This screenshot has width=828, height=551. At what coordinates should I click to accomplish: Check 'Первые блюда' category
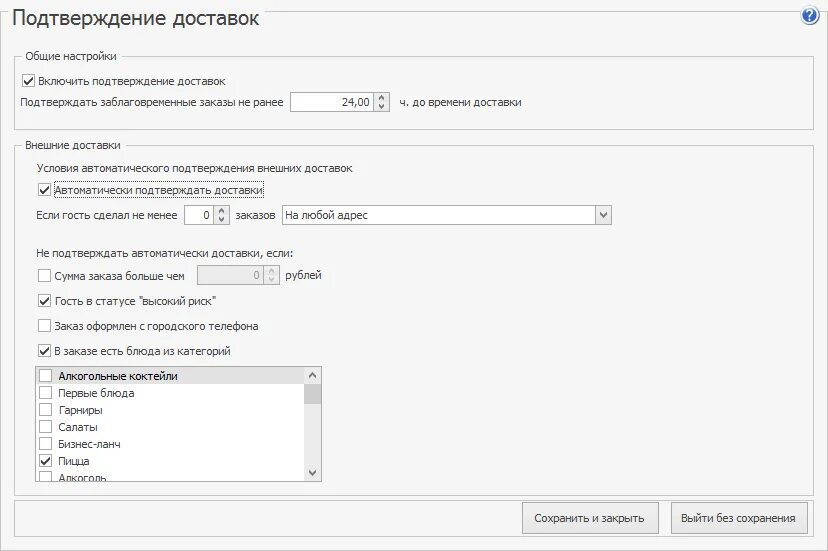46,393
